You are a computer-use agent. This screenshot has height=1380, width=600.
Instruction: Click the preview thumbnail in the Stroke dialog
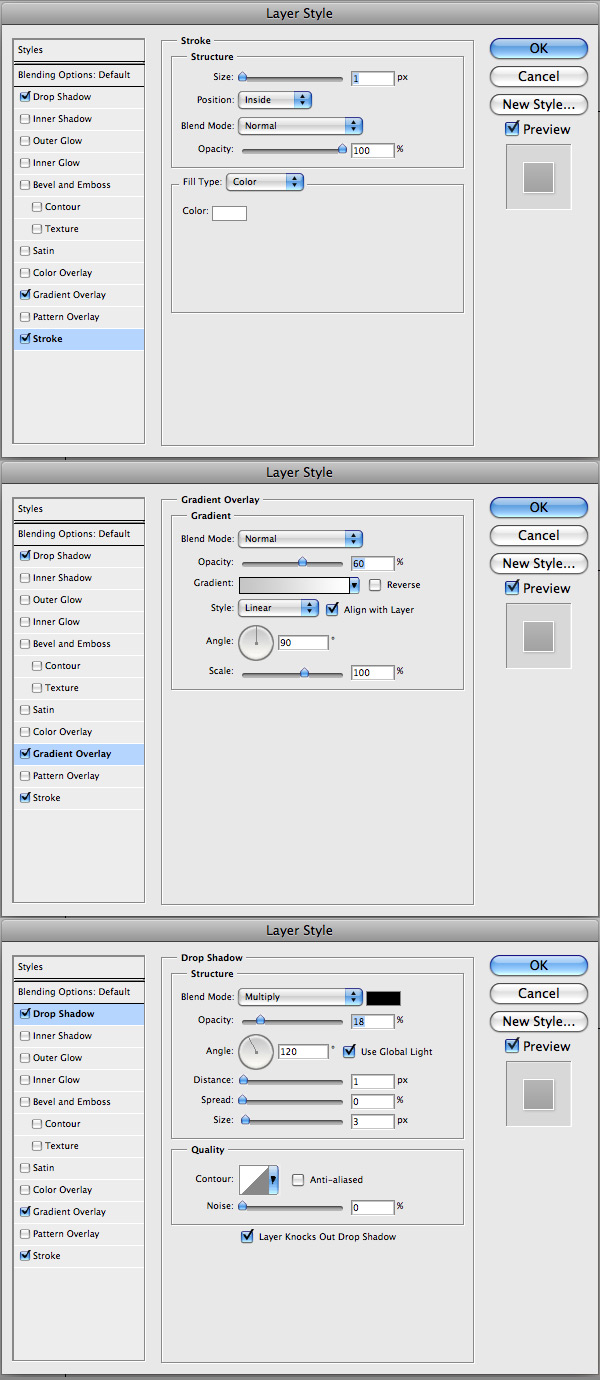pyautogui.click(x=538, y=177)
